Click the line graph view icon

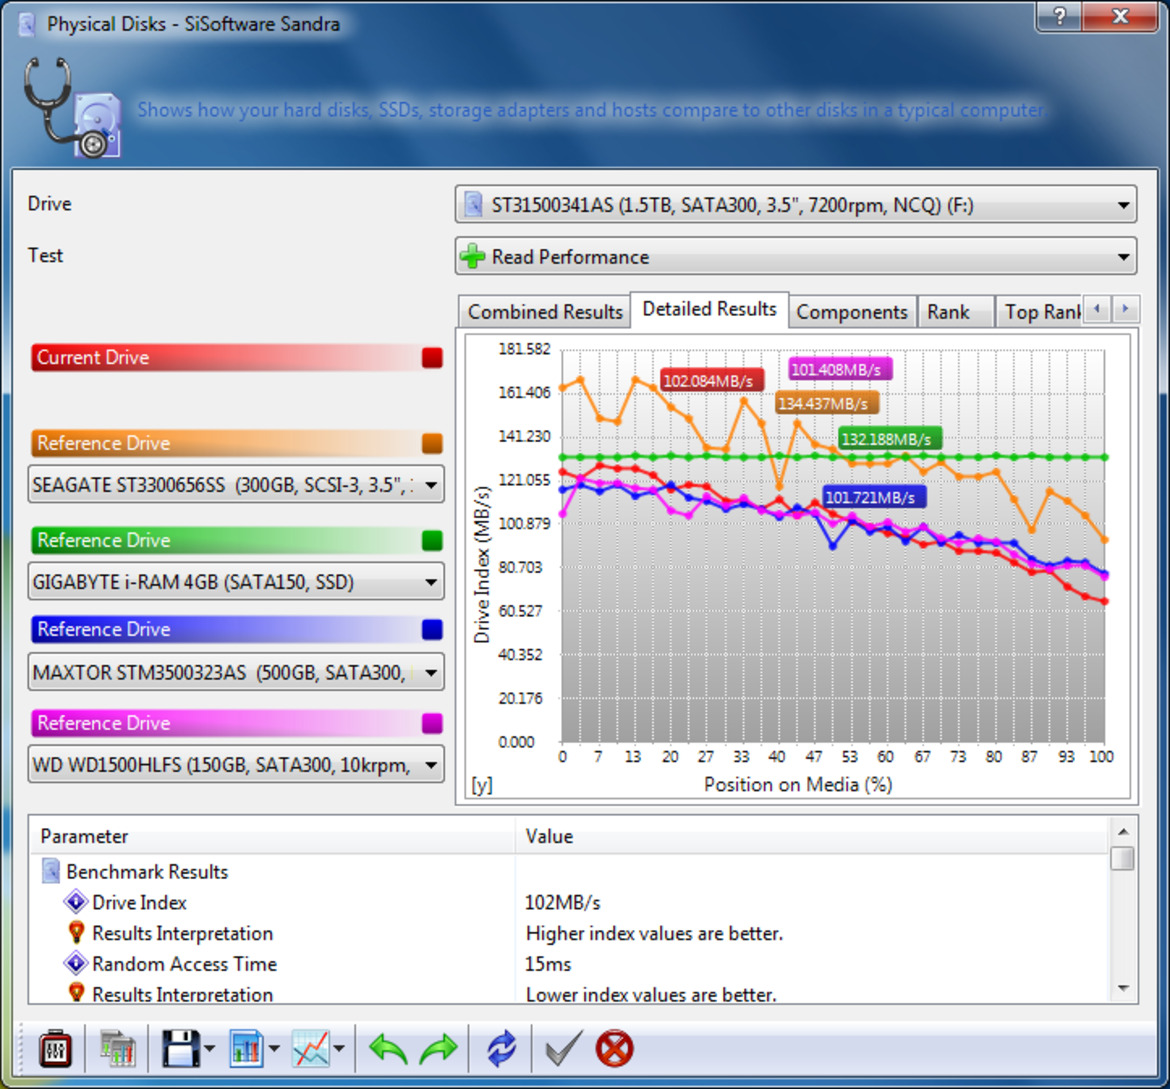(x=311, y=1049)
